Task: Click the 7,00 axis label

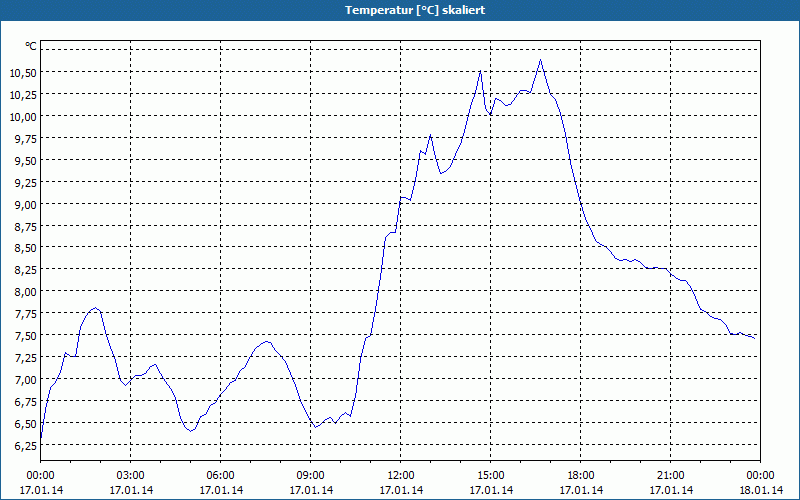Action: tap(25, 380)
